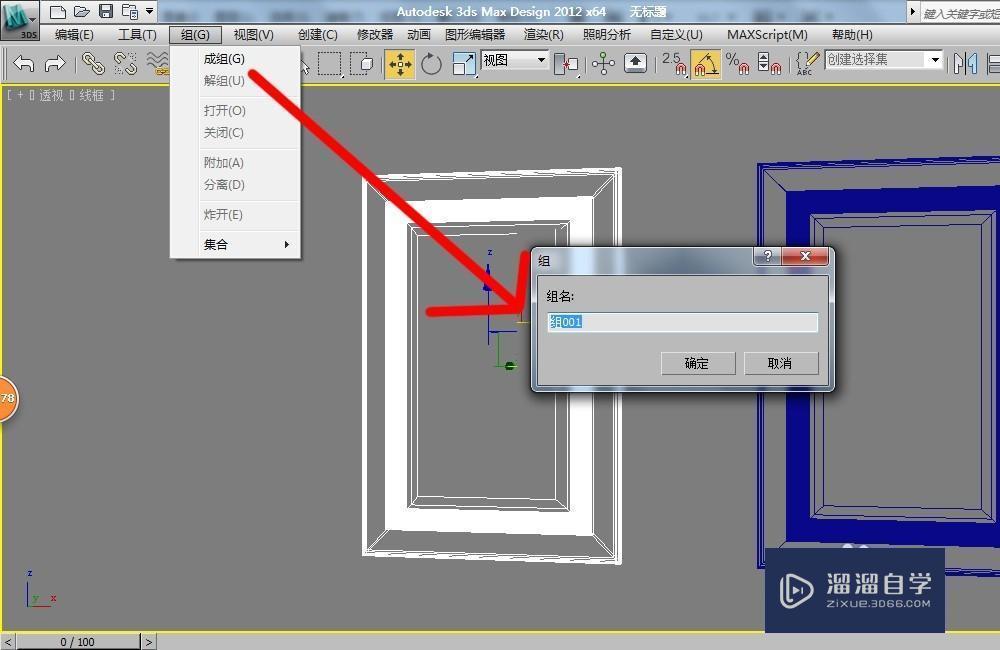
Task: Click the Mirror tool icon
Action: click(x=966, y=64)
